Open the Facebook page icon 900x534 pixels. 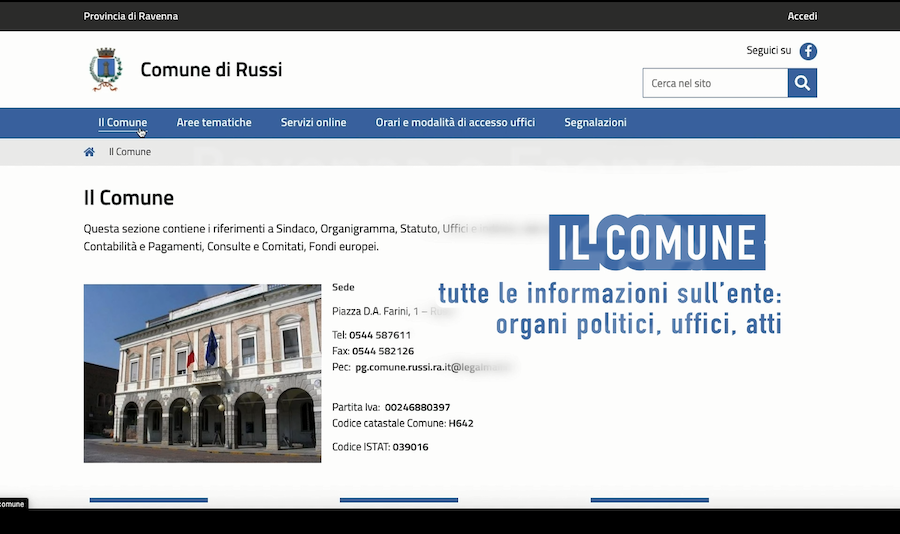(808, 51)
